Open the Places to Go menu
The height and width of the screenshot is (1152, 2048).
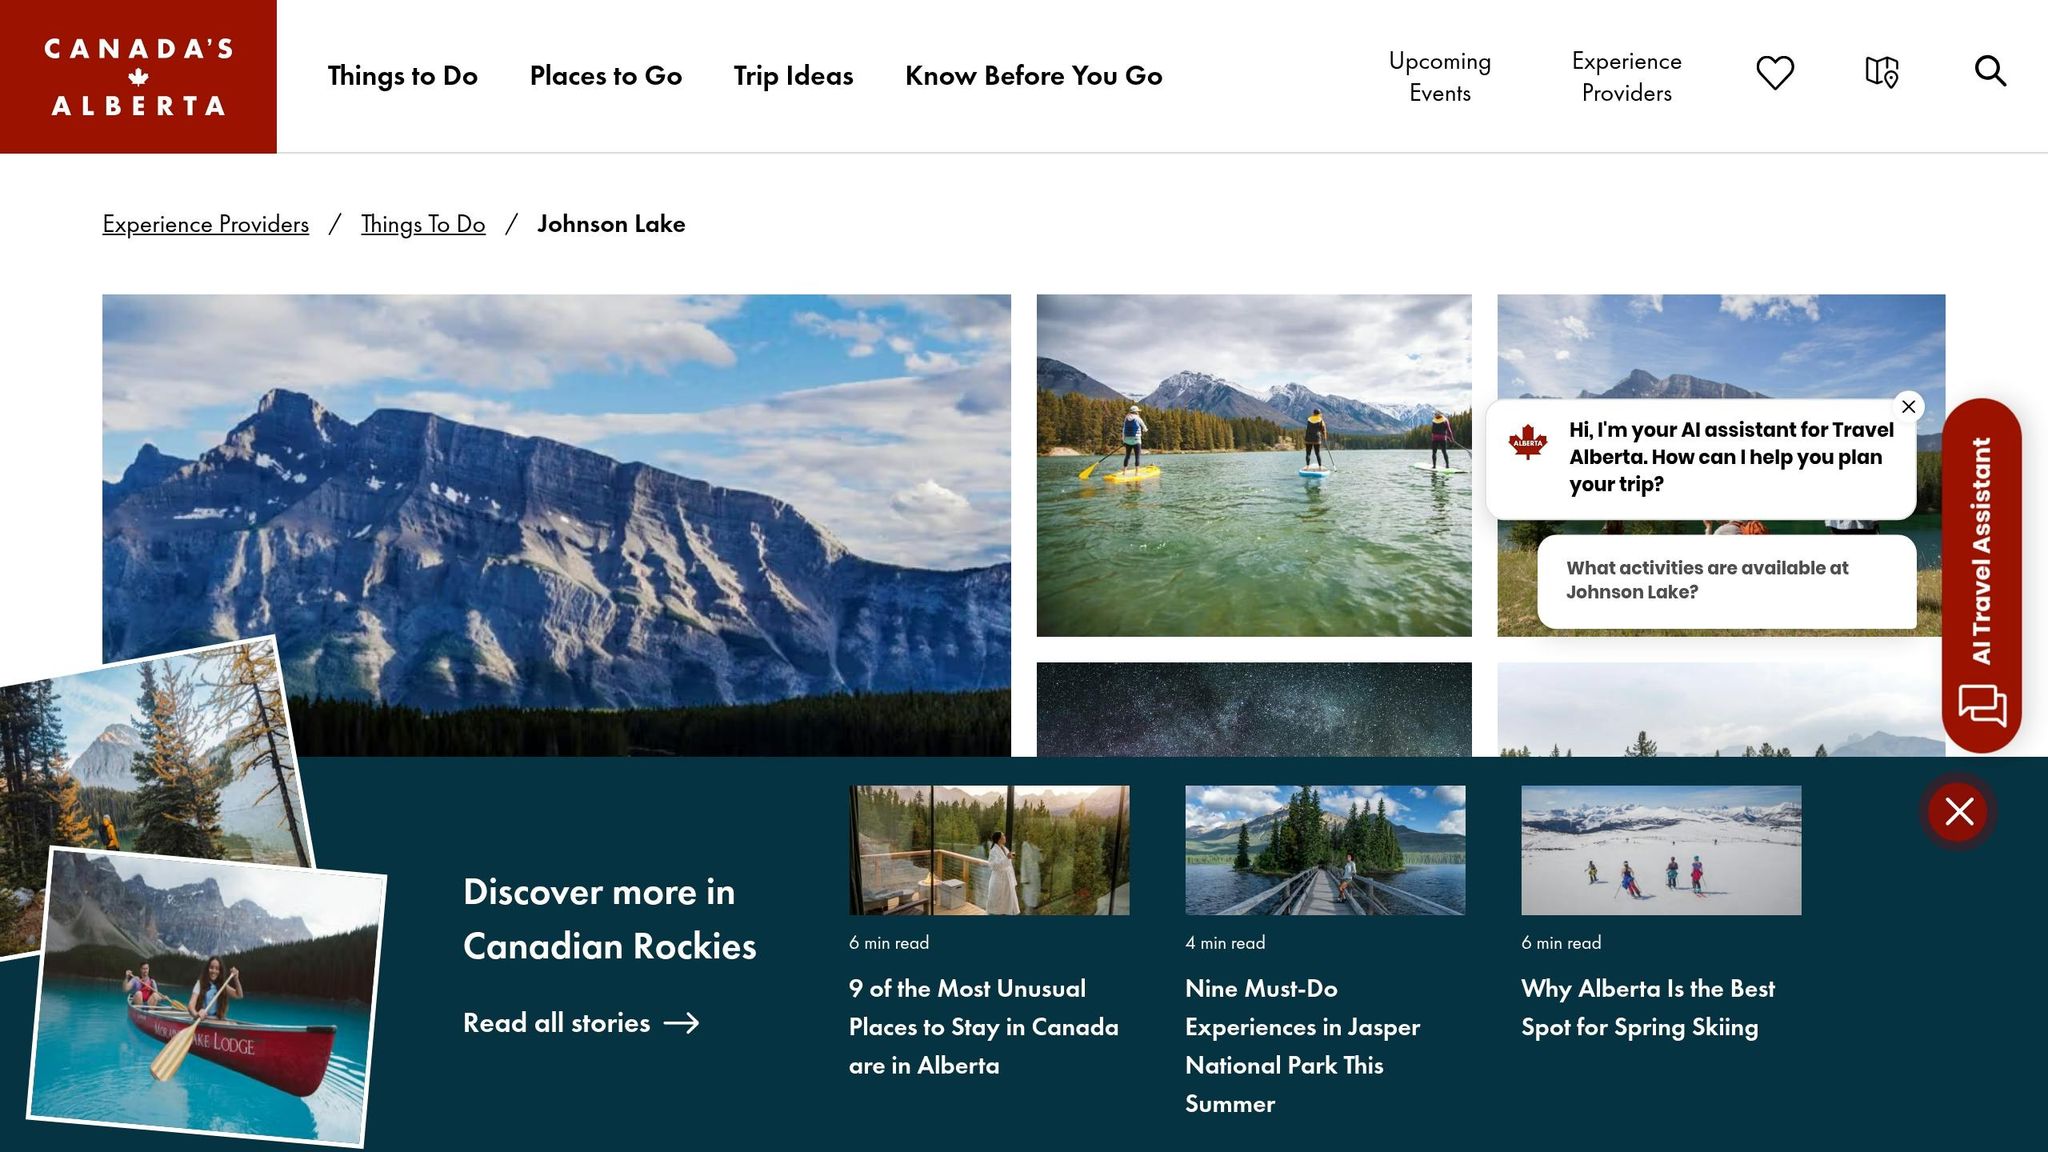pyautogui.click(x=605, y=76)
